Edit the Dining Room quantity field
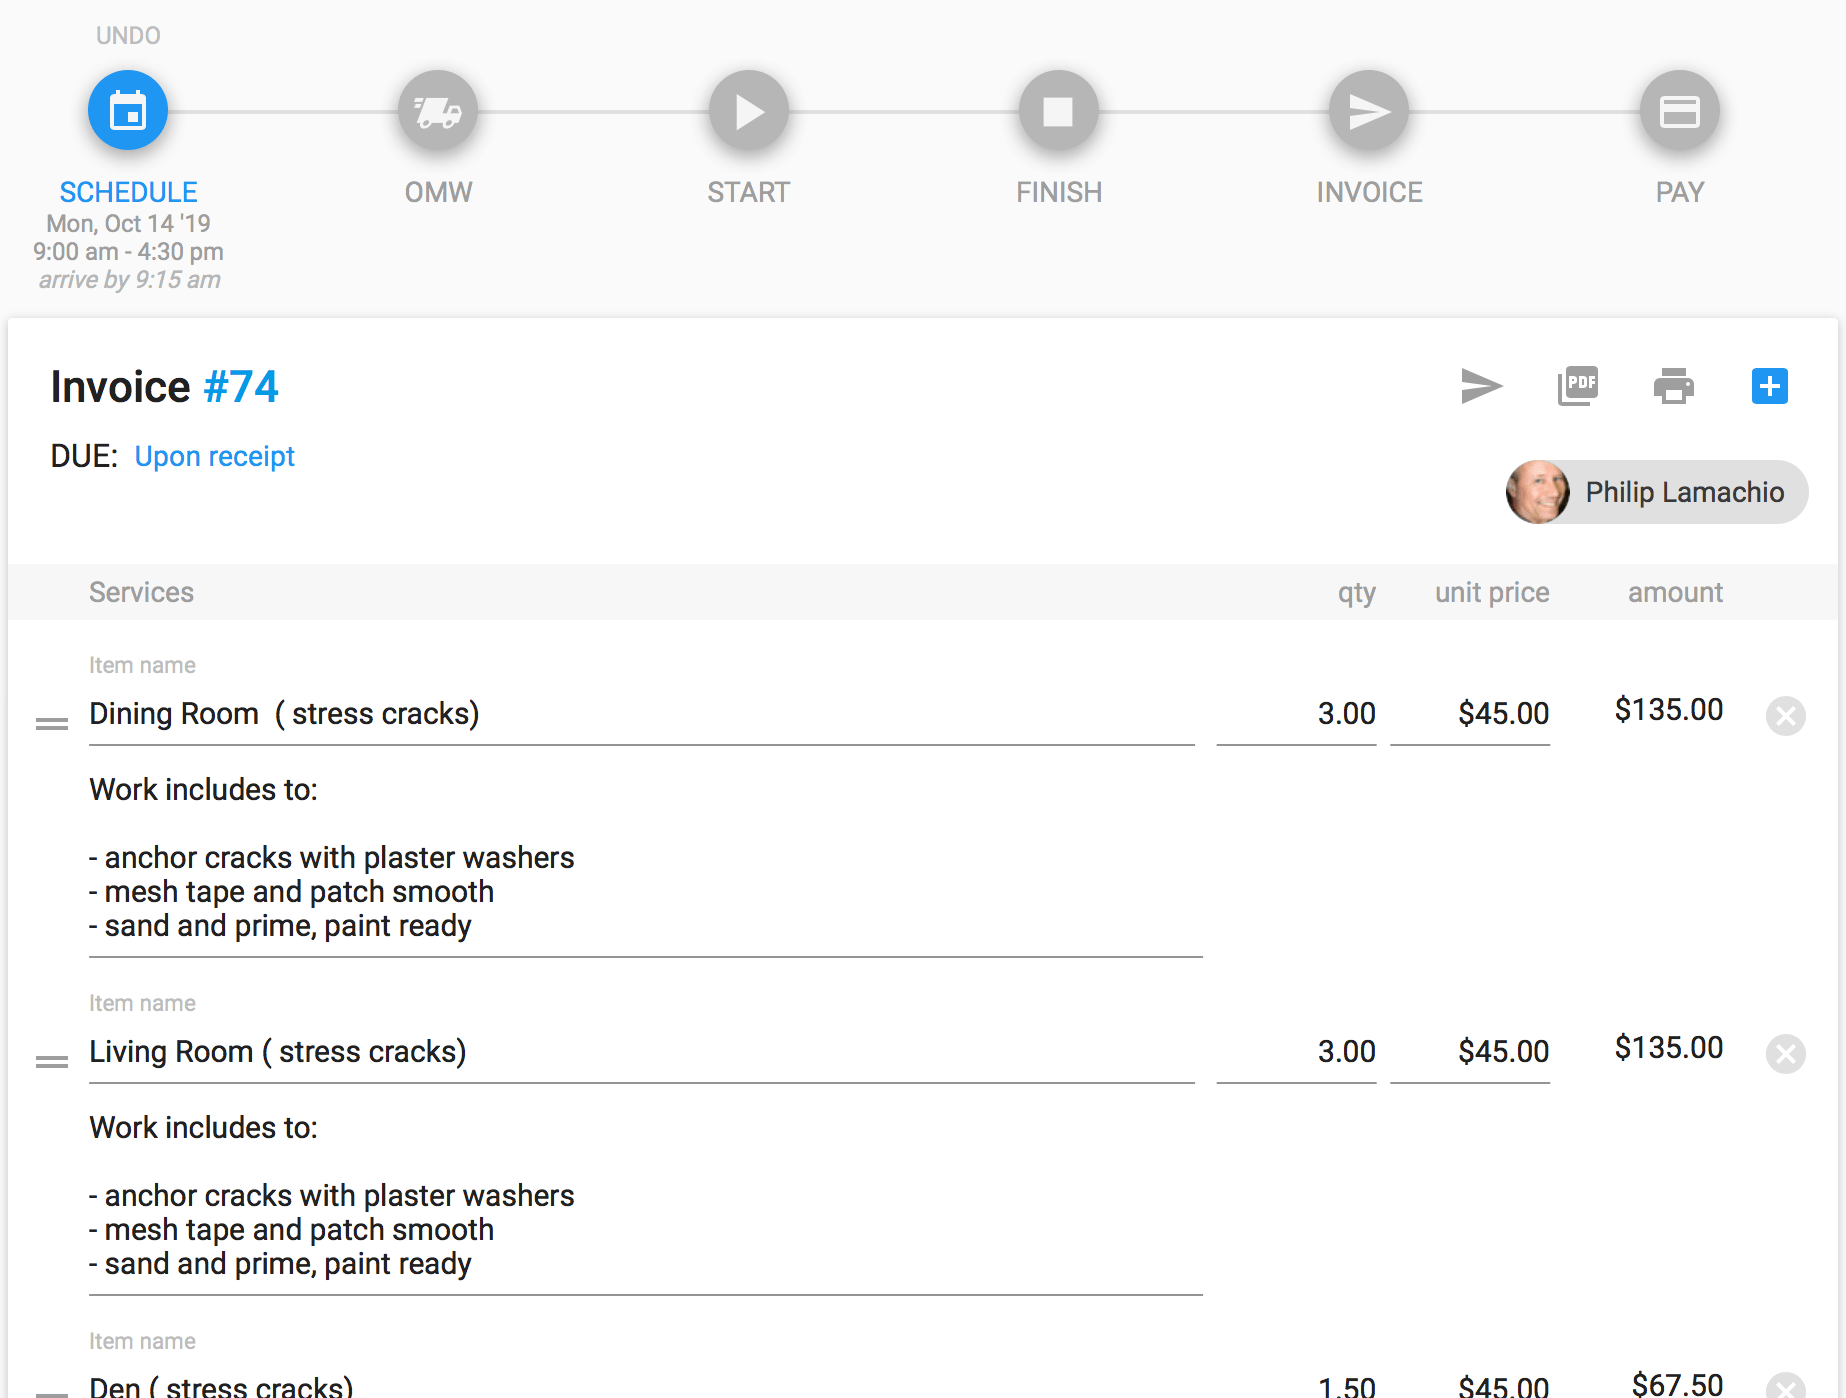The image size is (1846, 1398). click(1296, 714)
